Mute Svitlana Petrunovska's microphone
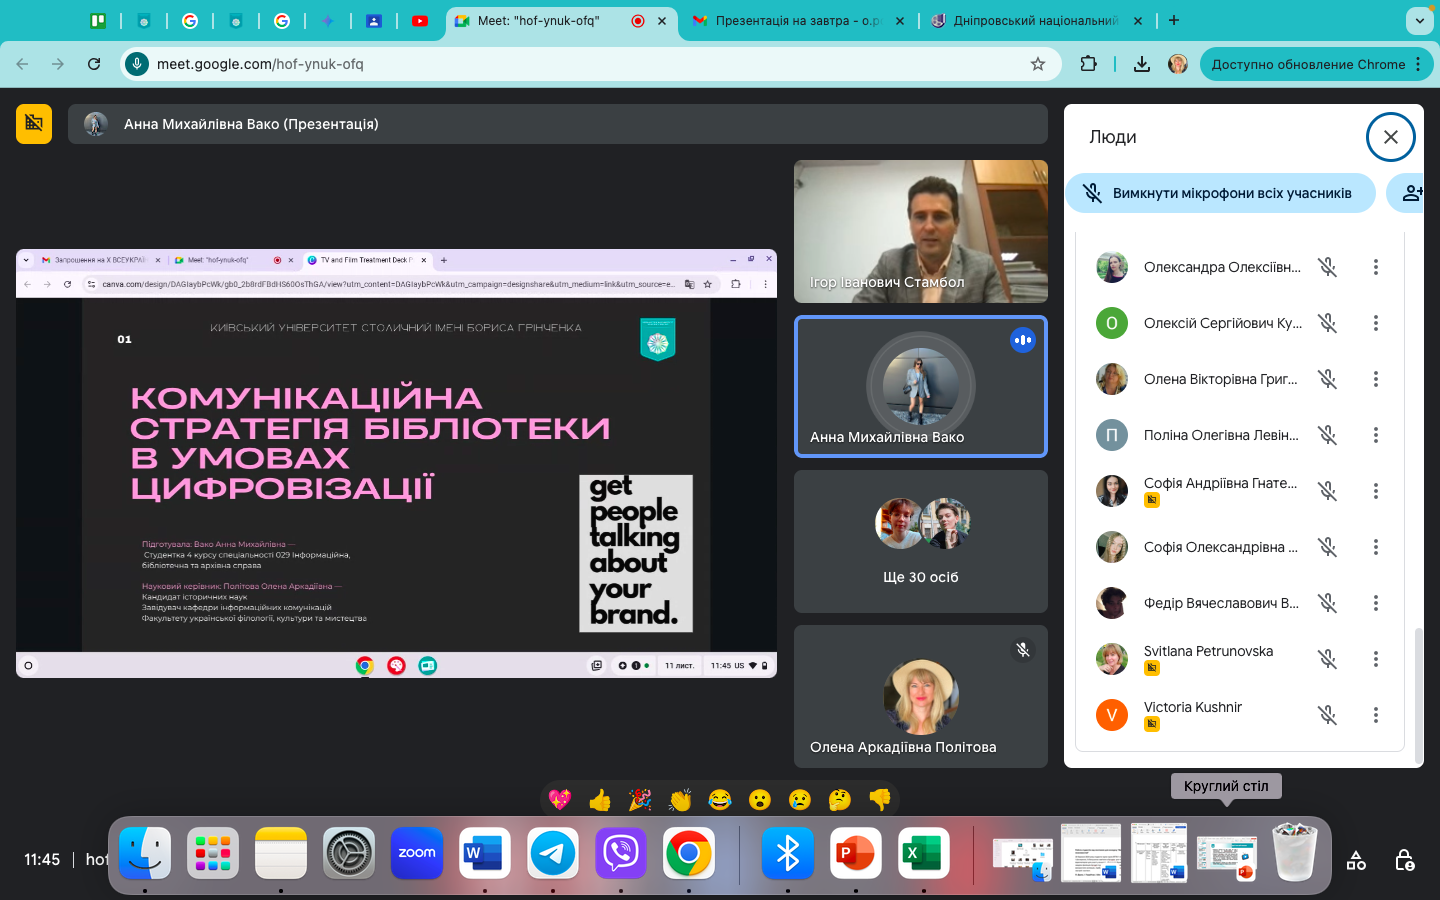 (x=1327, y=659)
